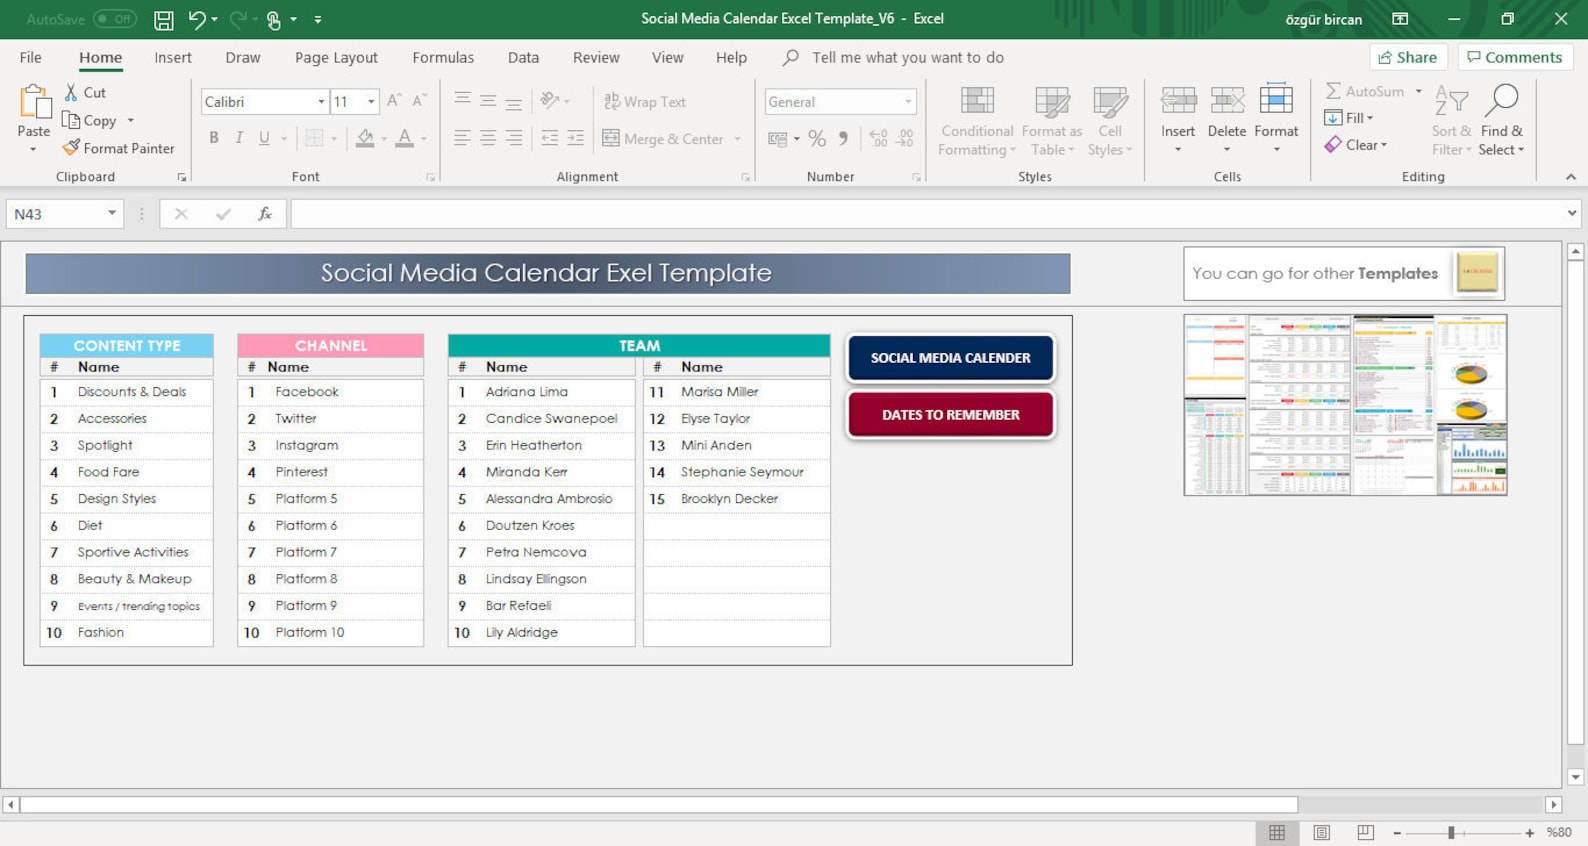
Task: Click the Percent Style icon
Action: tap(817, 139)
